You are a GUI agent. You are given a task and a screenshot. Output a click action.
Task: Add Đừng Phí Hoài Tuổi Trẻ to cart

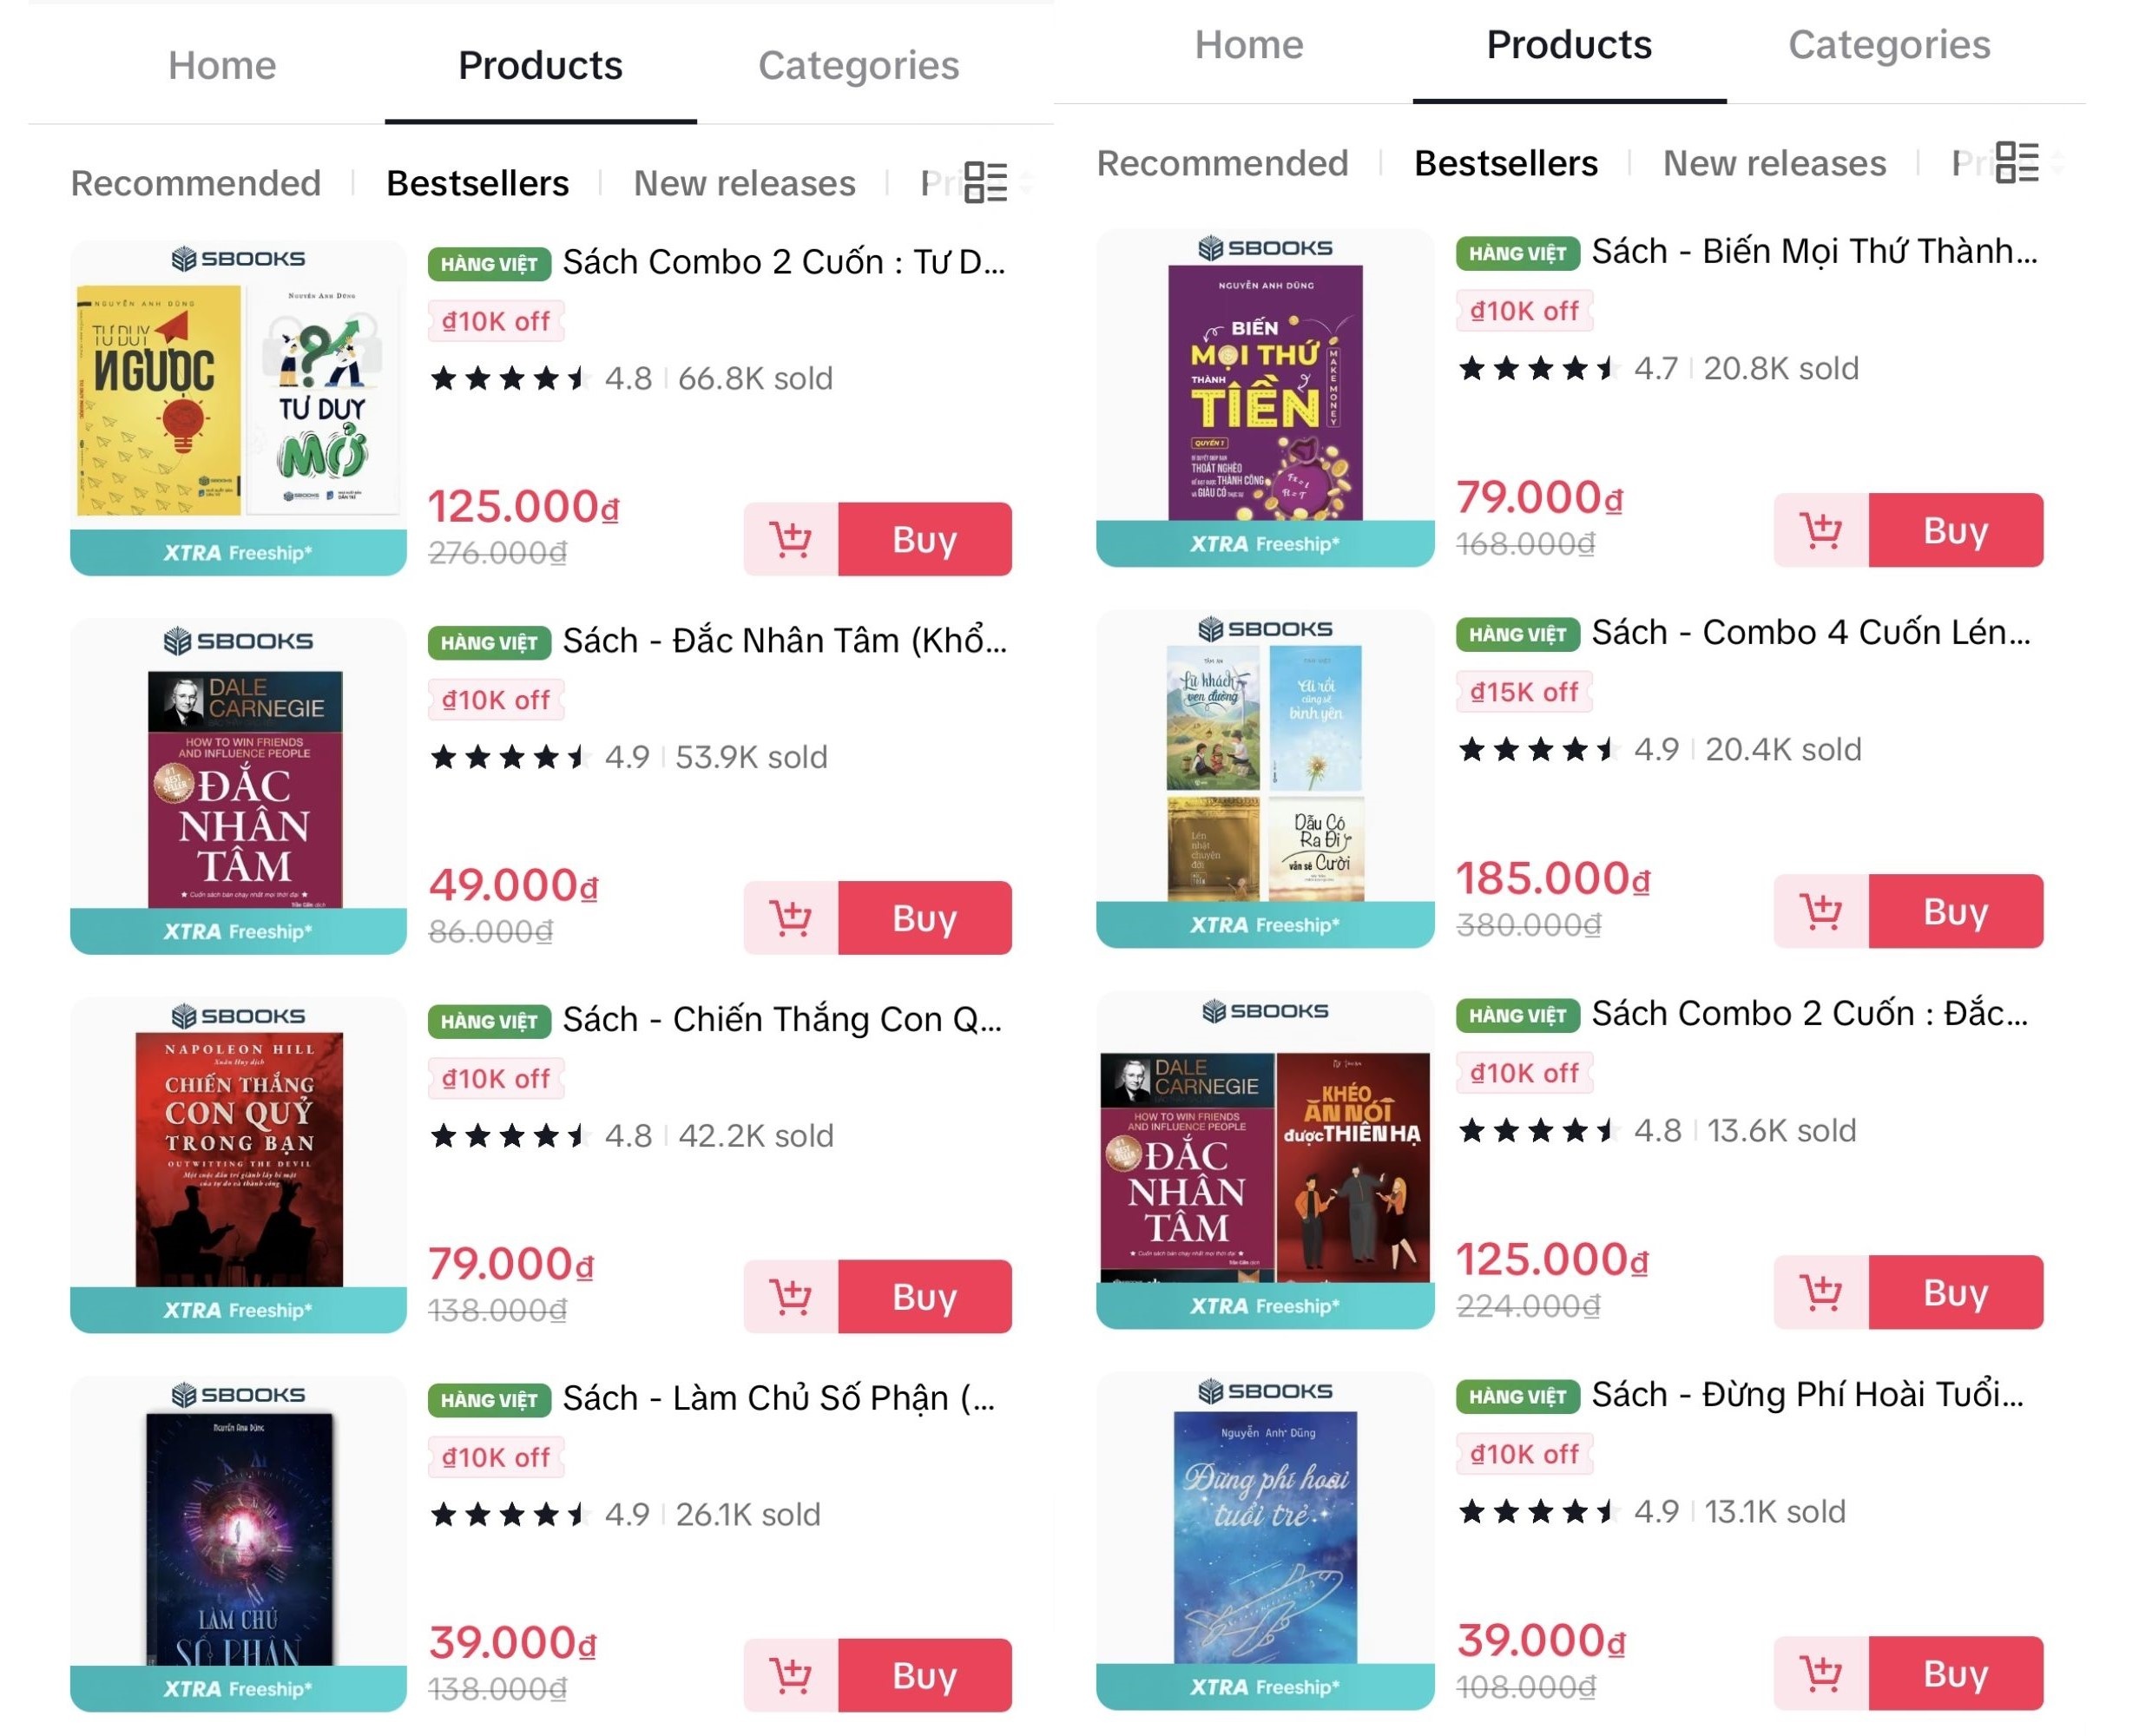1820,1672
